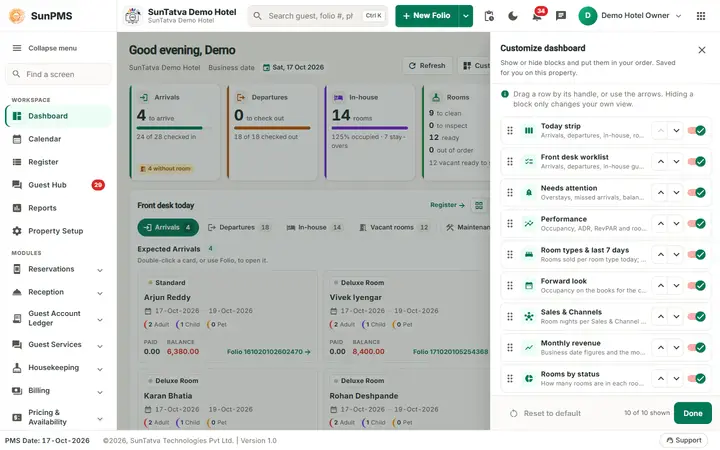720x450 pixels.
Task: Grab the drag handle of Performance row
Action: [510, 224]
